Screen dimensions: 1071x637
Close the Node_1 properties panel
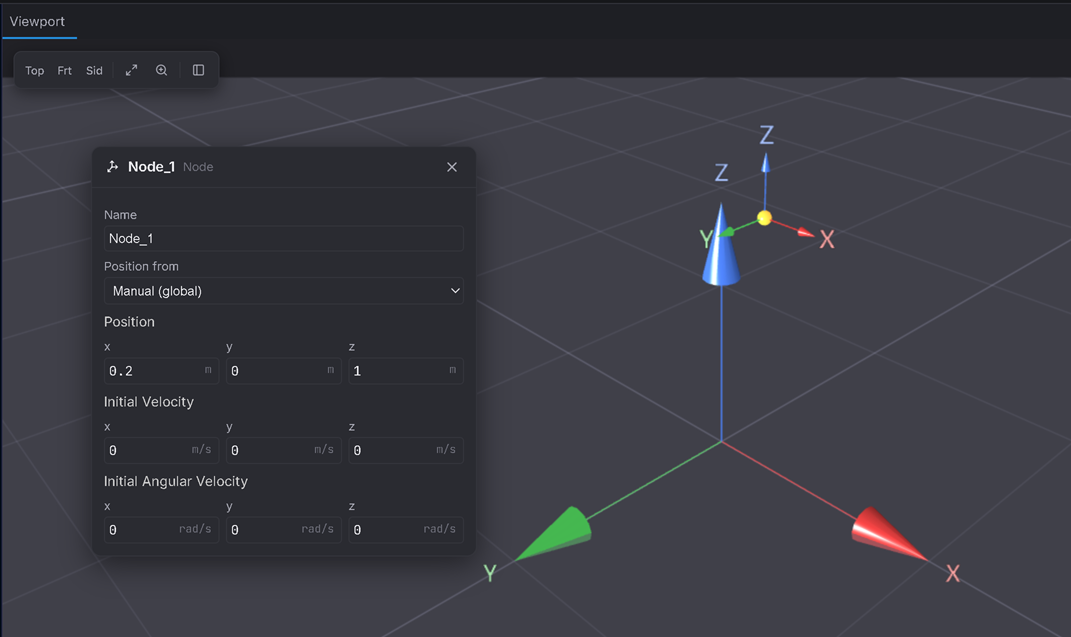(451, 167)
